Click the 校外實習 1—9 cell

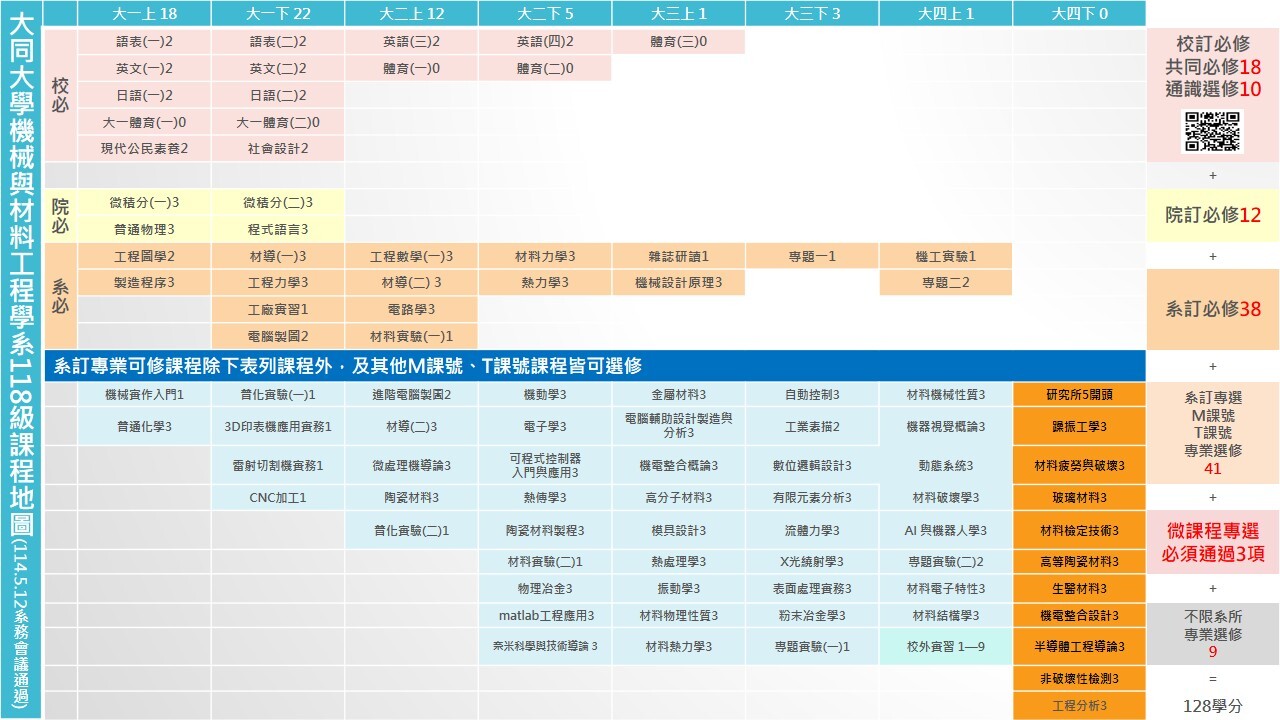point(945,646)
